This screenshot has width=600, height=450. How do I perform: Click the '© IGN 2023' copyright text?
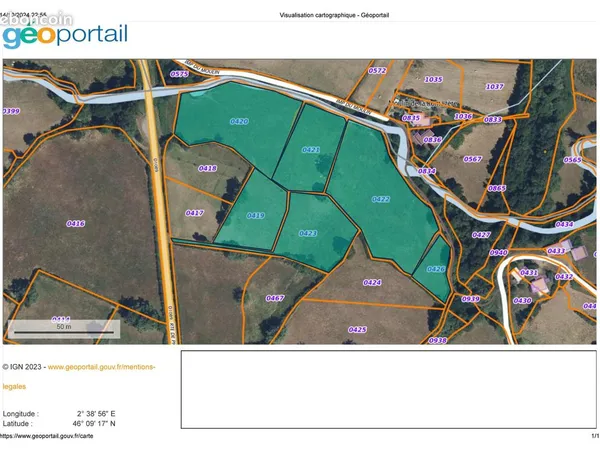click(22, 367)
